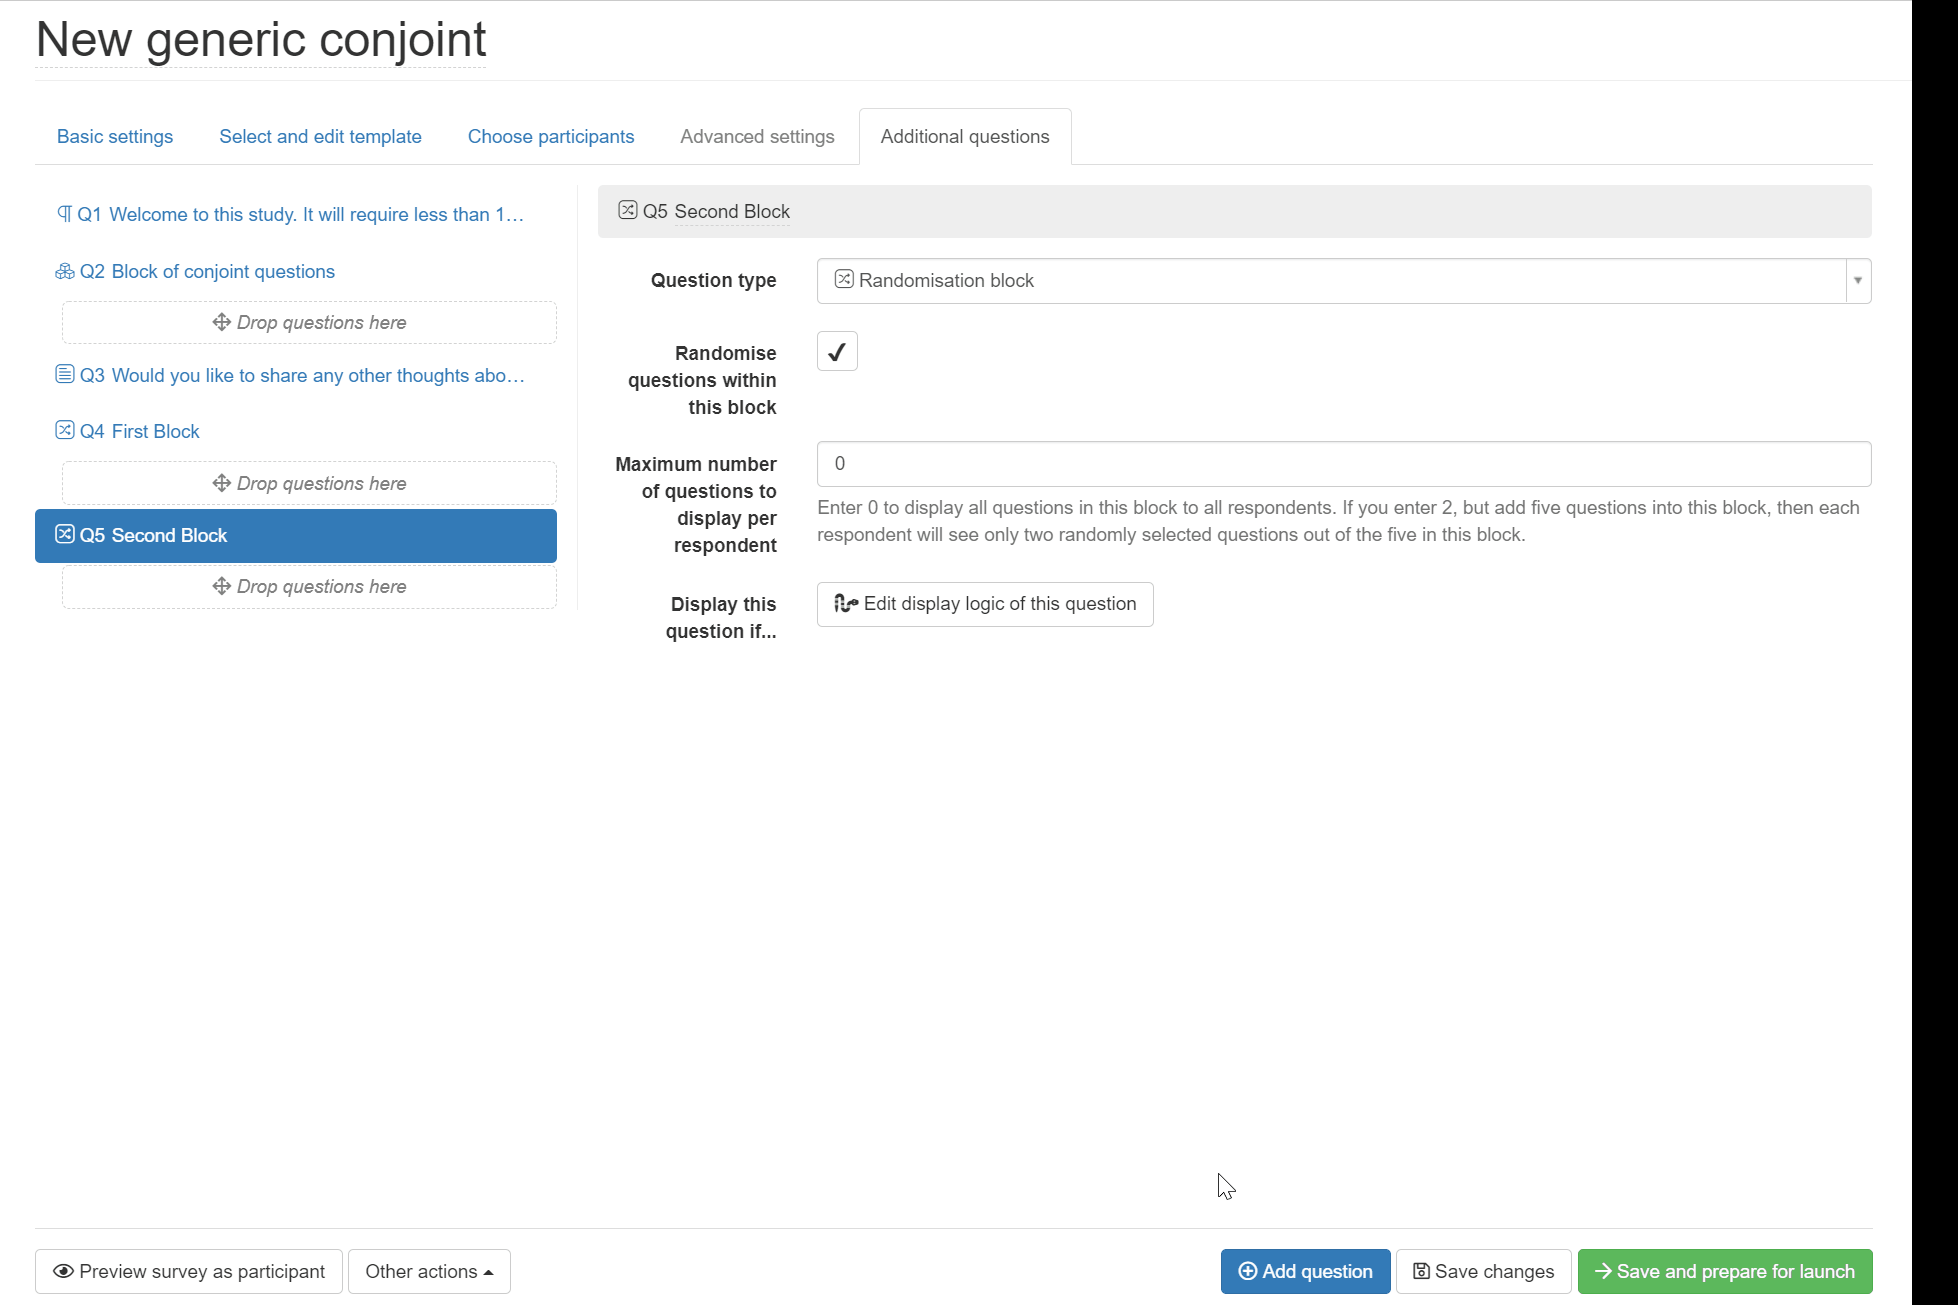This screenshot has height=1305, width=1958.
Task: Open the Question type dropdown arrow
Action: (x=1858, y=281)
